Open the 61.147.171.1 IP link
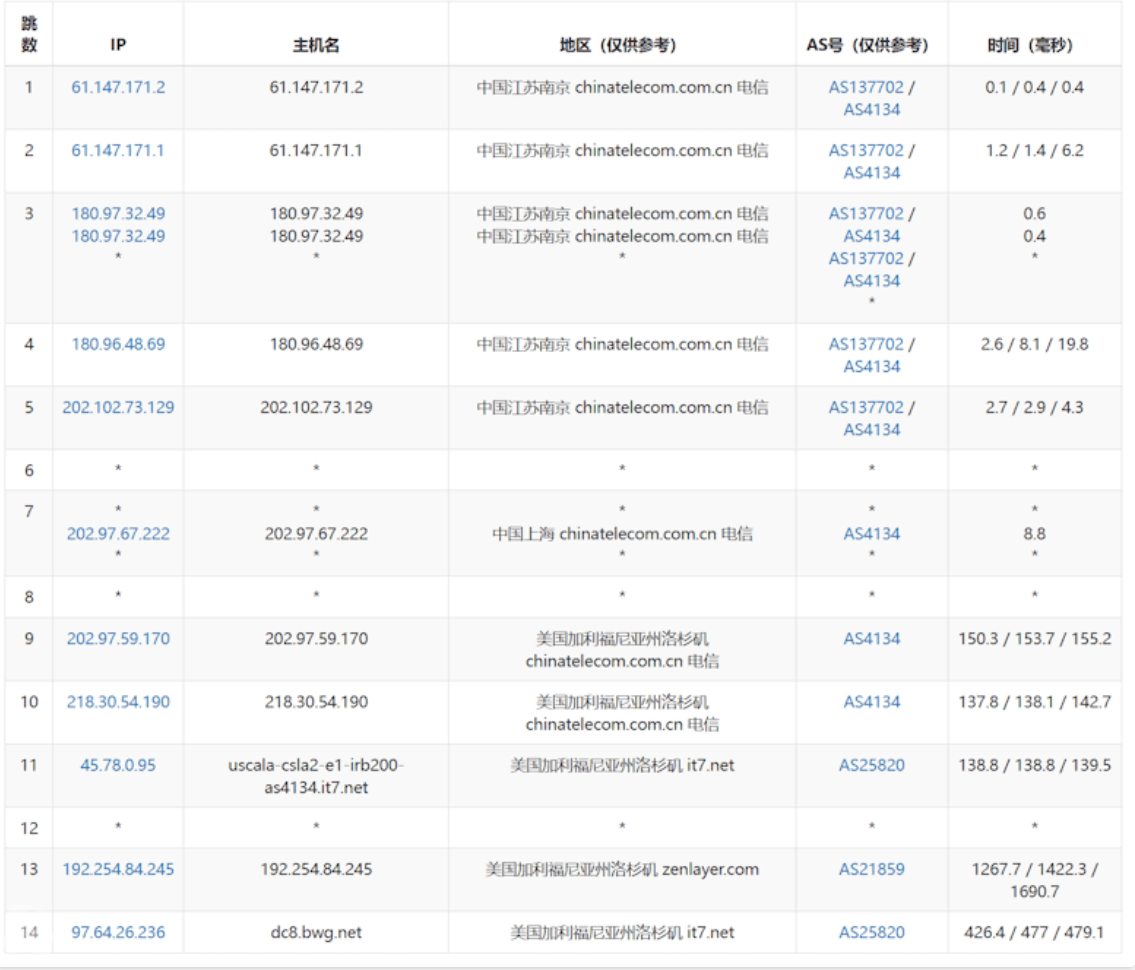Image resolution: width=1135 pixels, height=970 pixels. pos(118,150)
